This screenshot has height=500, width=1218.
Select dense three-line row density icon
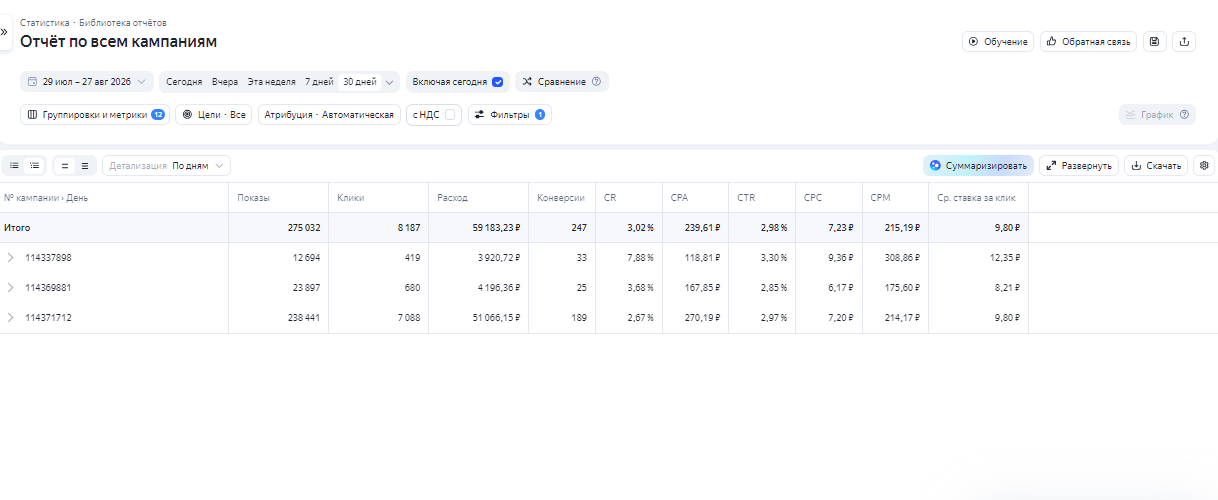(x=85, y=165)
